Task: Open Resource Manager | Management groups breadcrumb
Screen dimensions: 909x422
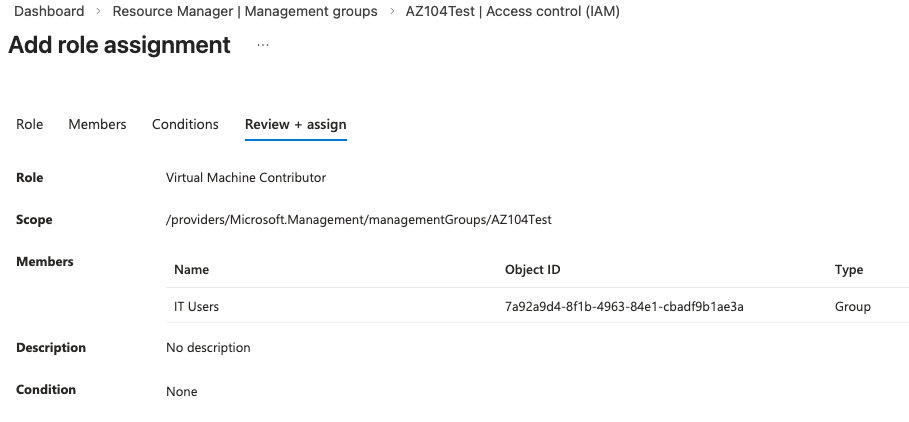Action: (245, 12)
